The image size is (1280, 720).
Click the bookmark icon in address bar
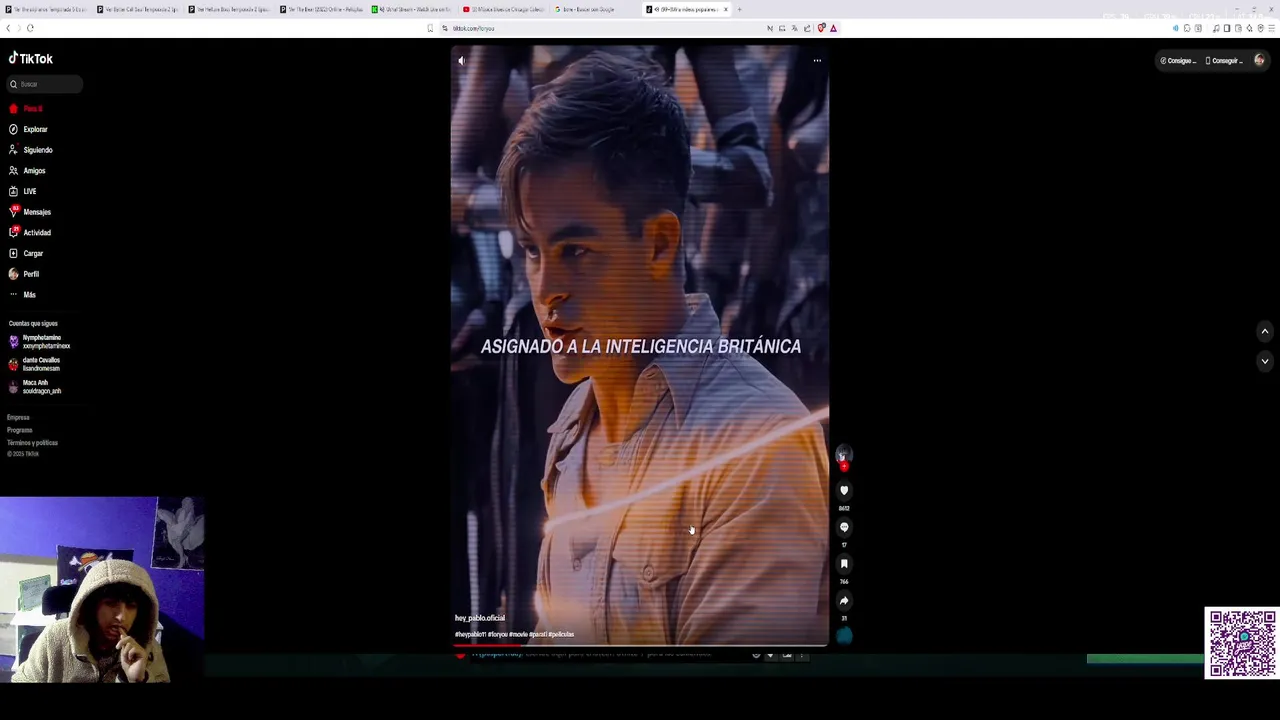tap(431, 28)
